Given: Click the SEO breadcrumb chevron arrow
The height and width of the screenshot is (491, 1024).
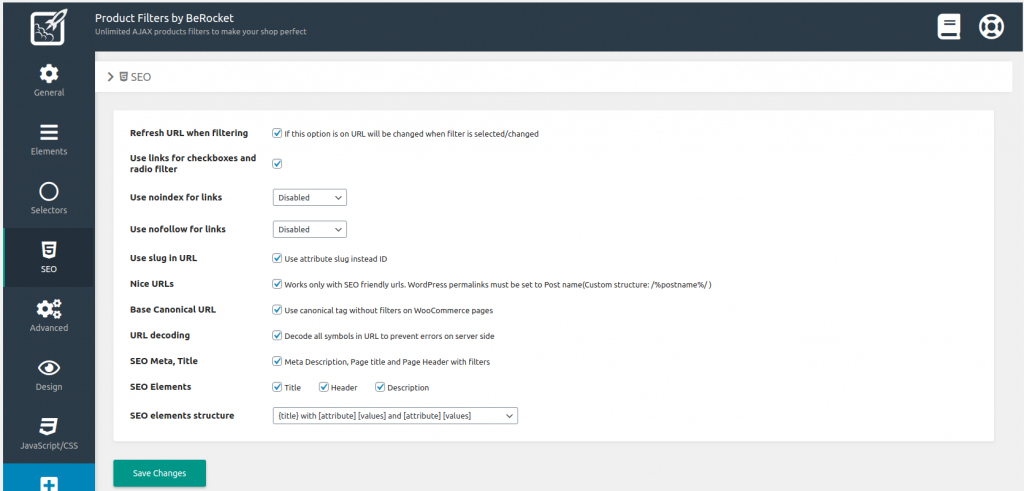Looking at the screenshot, I should (110, 77).
